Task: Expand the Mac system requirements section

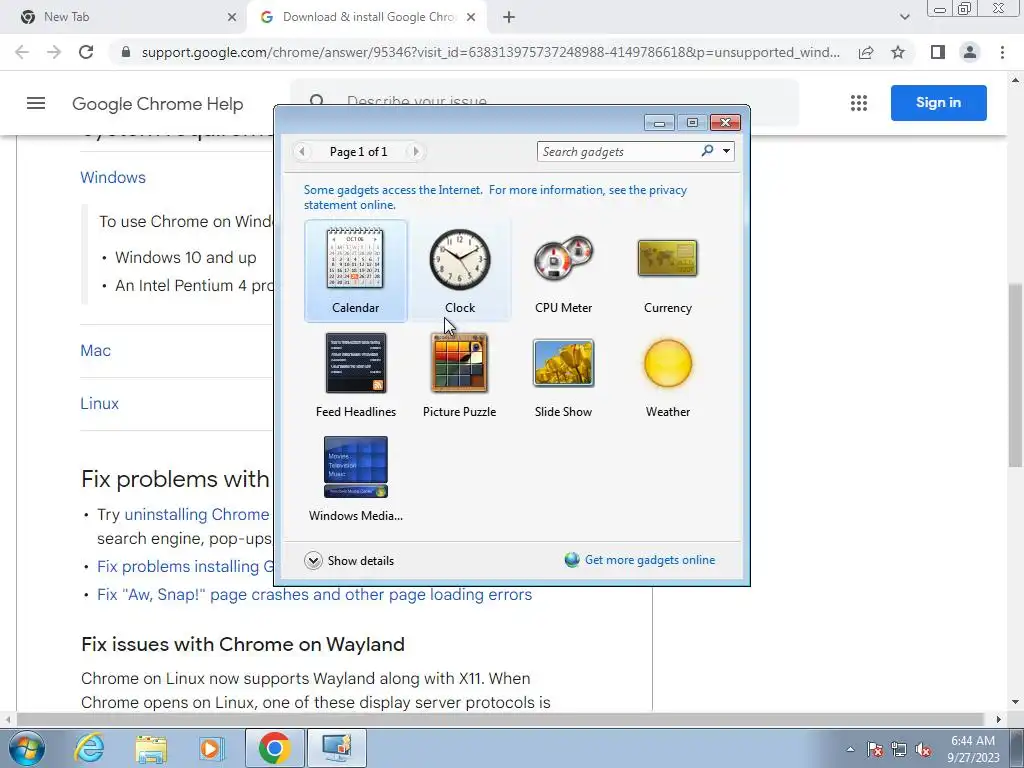Action: tap(95, 350)
